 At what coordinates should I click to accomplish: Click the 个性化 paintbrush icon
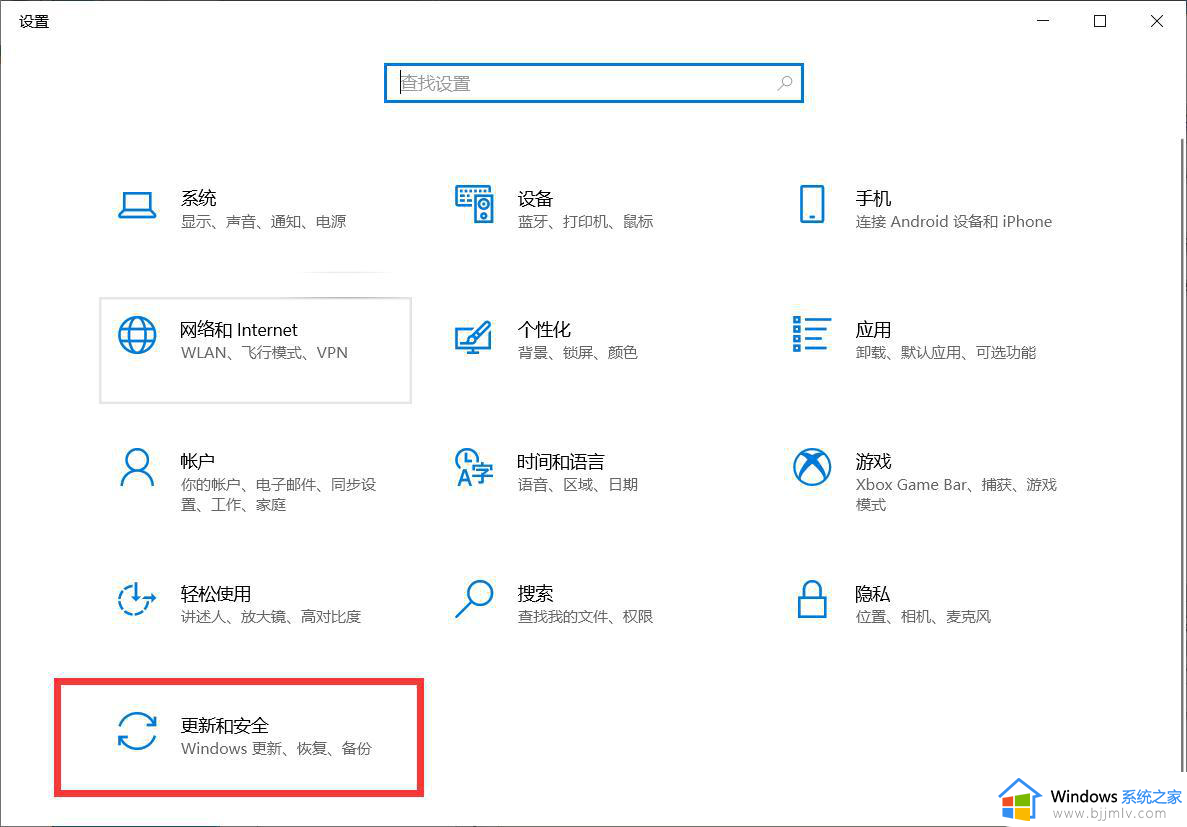click(473, 337)
